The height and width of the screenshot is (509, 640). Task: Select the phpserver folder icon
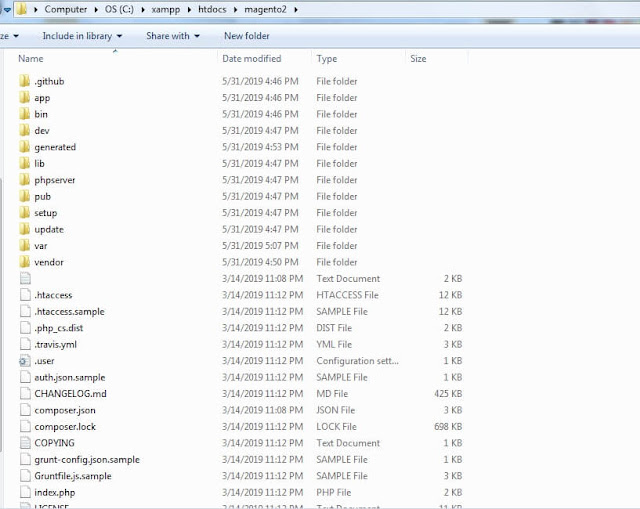coord(24,180)
